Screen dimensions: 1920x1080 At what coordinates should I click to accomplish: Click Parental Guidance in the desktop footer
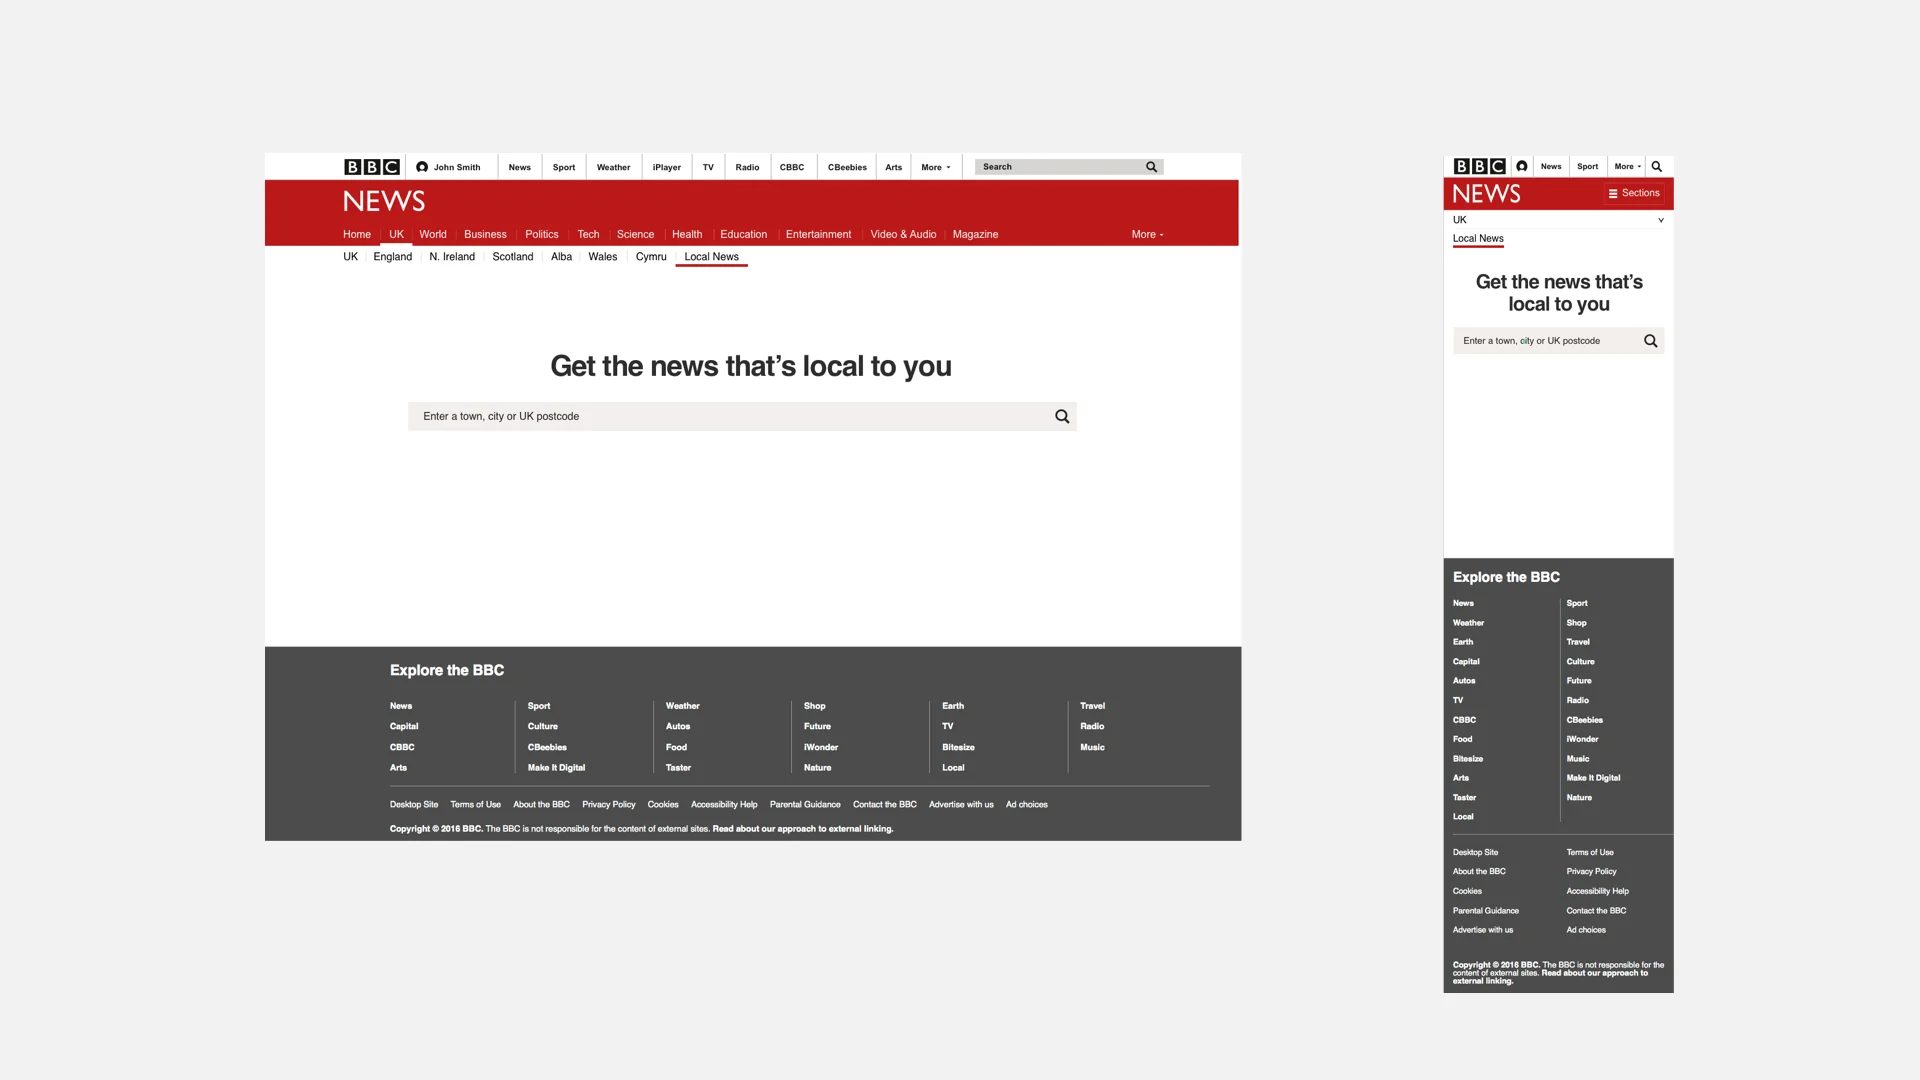coord(805,804)
